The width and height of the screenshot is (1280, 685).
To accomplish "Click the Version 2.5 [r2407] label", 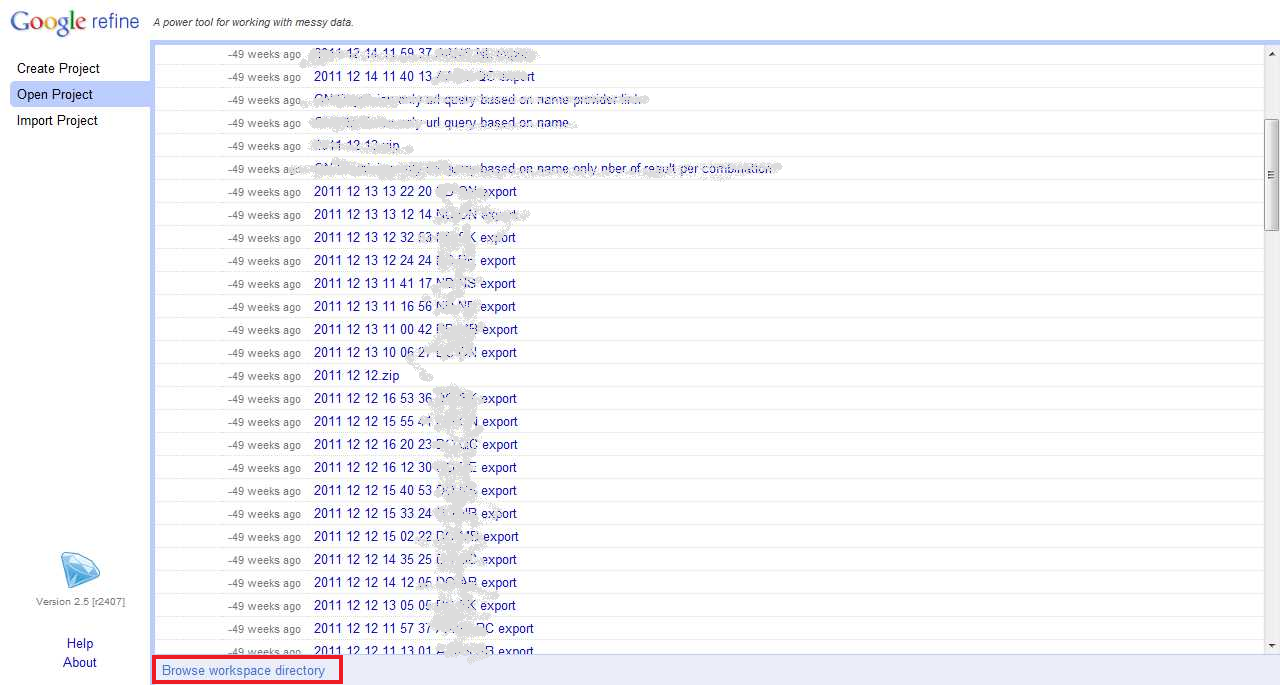I will coord(80,601).
